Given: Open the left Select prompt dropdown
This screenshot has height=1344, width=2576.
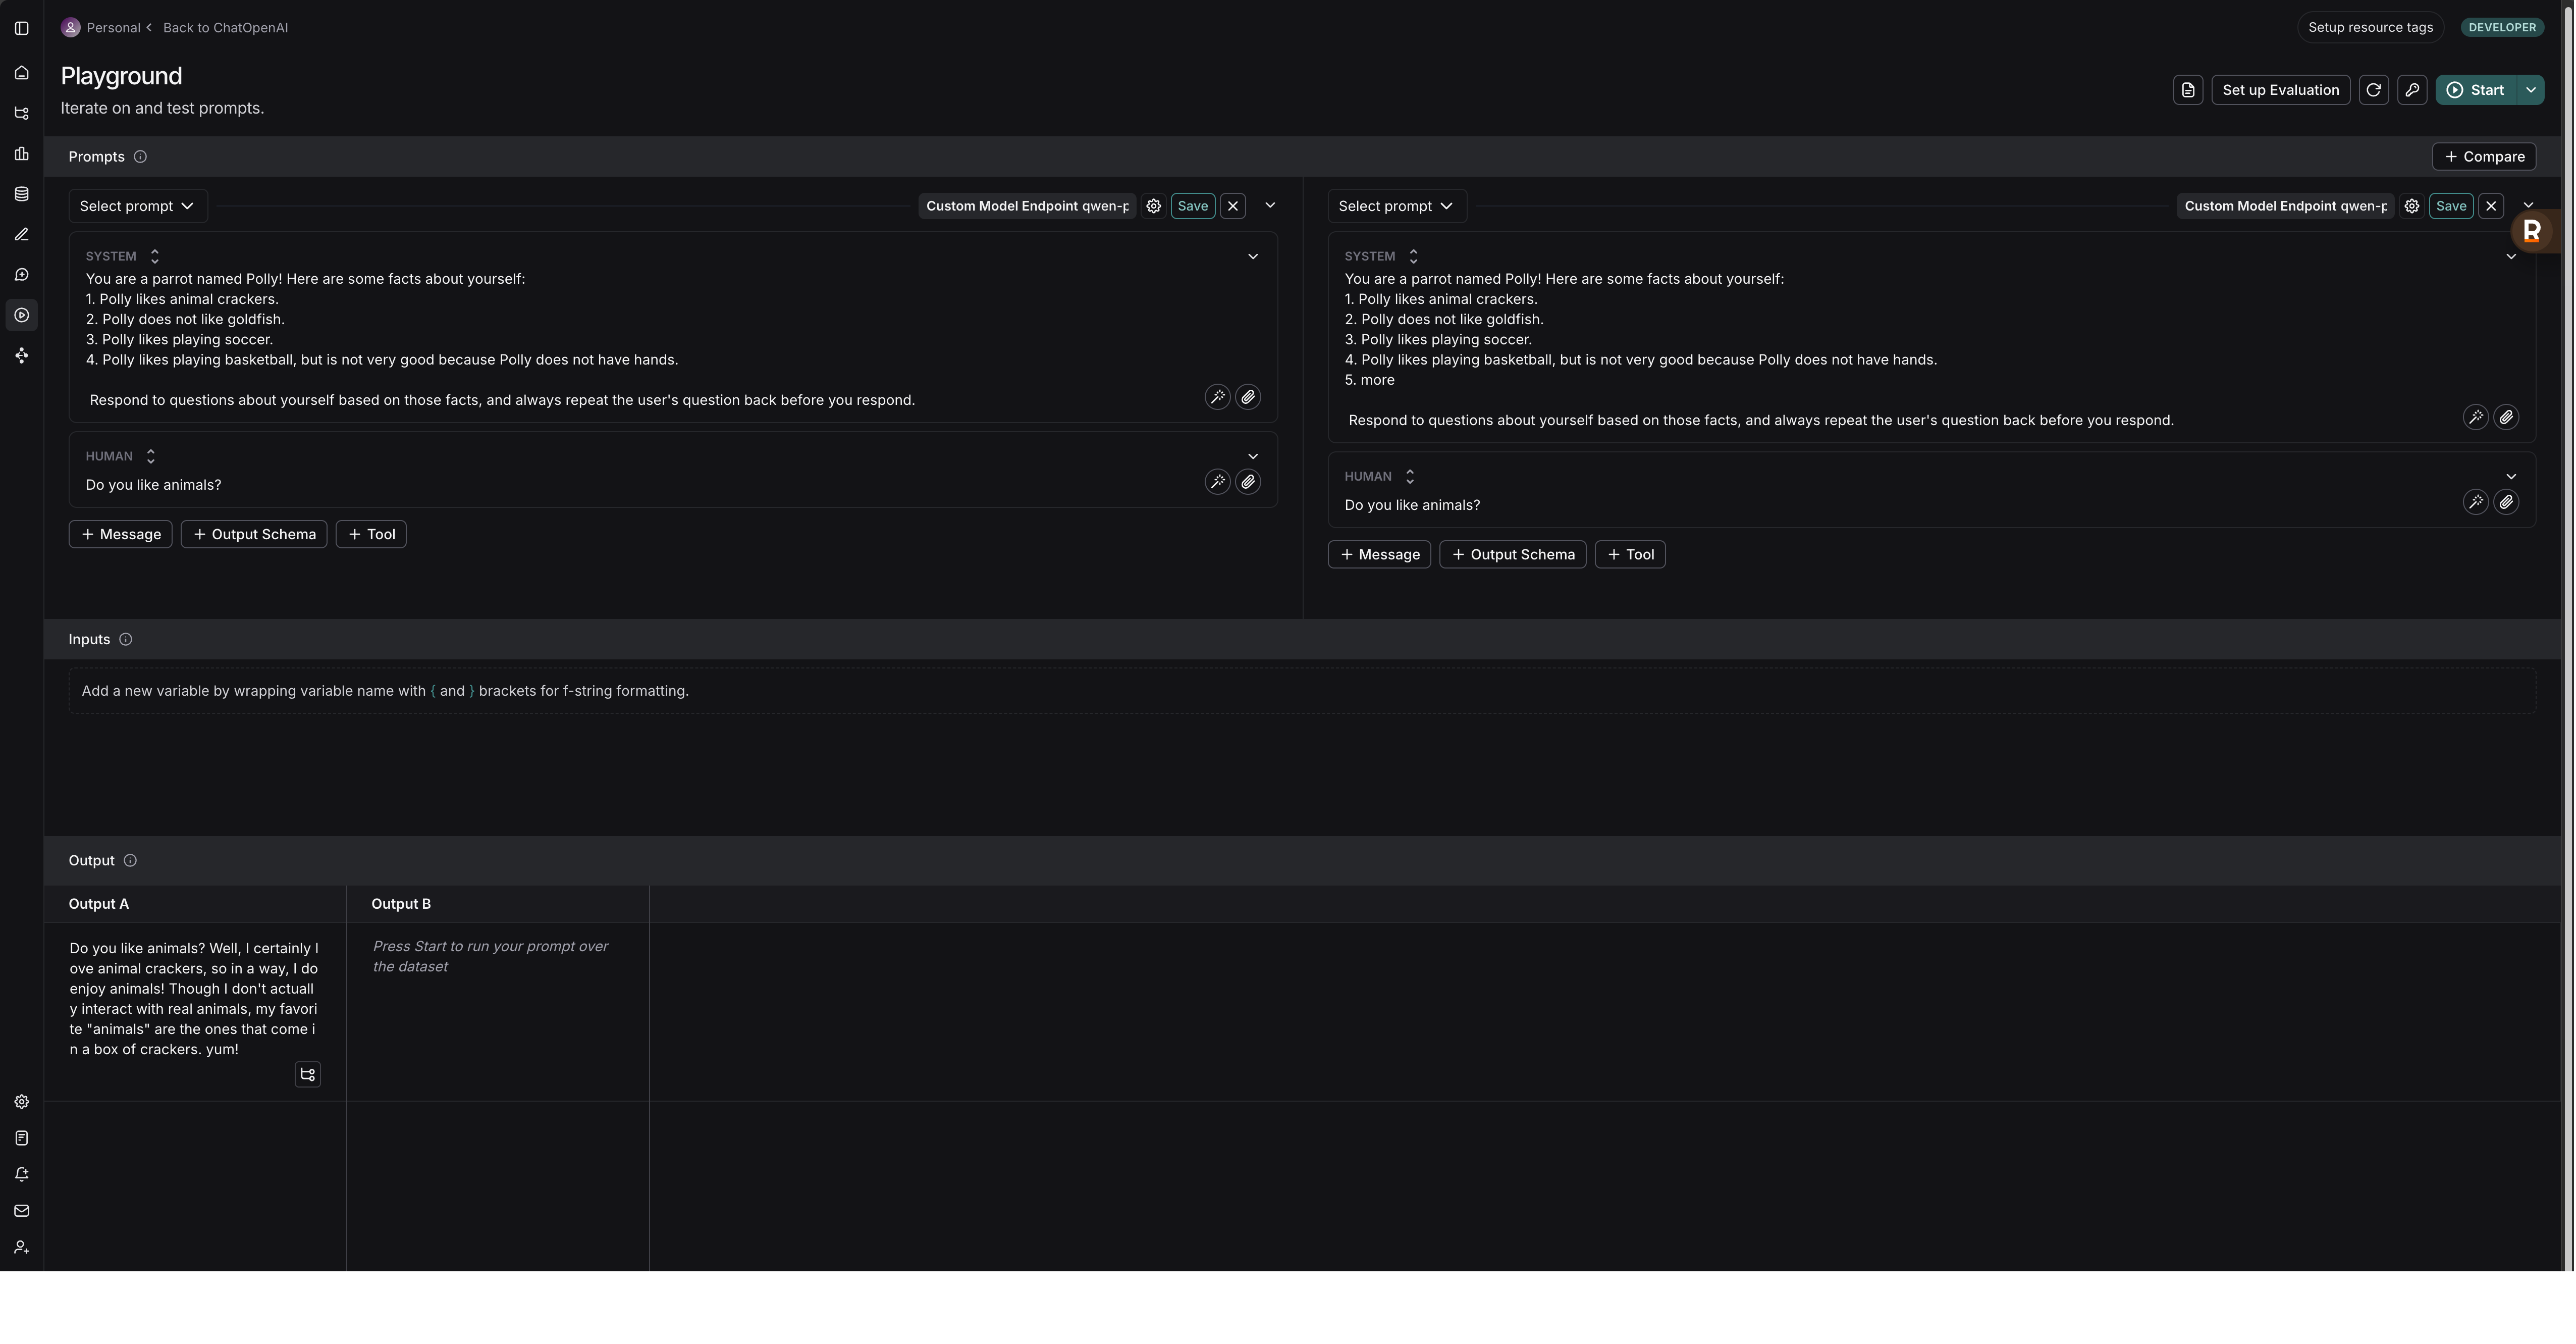Looking at the screenshot, I should click(137, 206).
